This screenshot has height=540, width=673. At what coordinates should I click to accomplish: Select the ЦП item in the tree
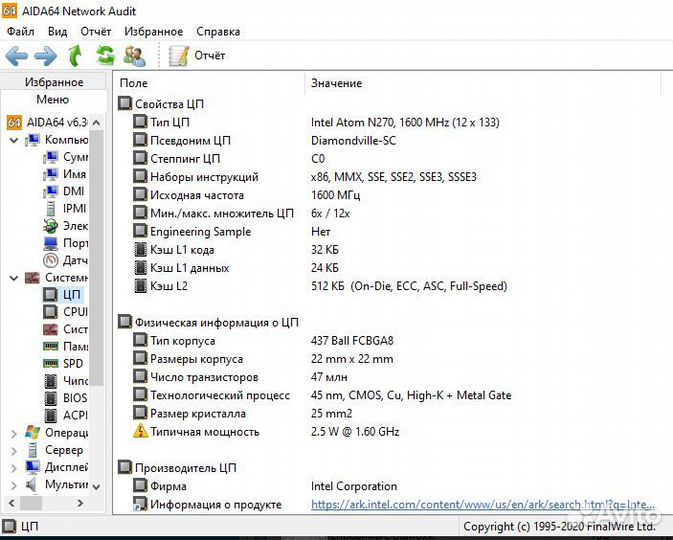pyautogui.click(x=63, y=294)
